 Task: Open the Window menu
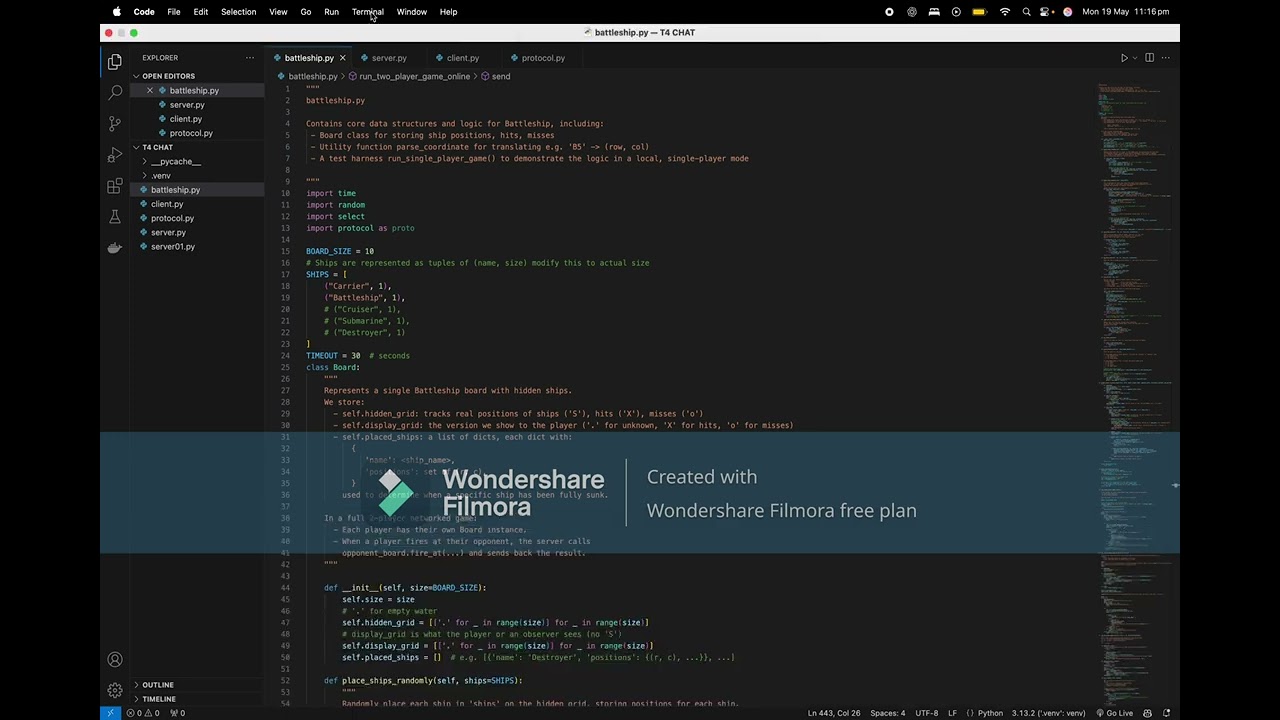[411, 12]
